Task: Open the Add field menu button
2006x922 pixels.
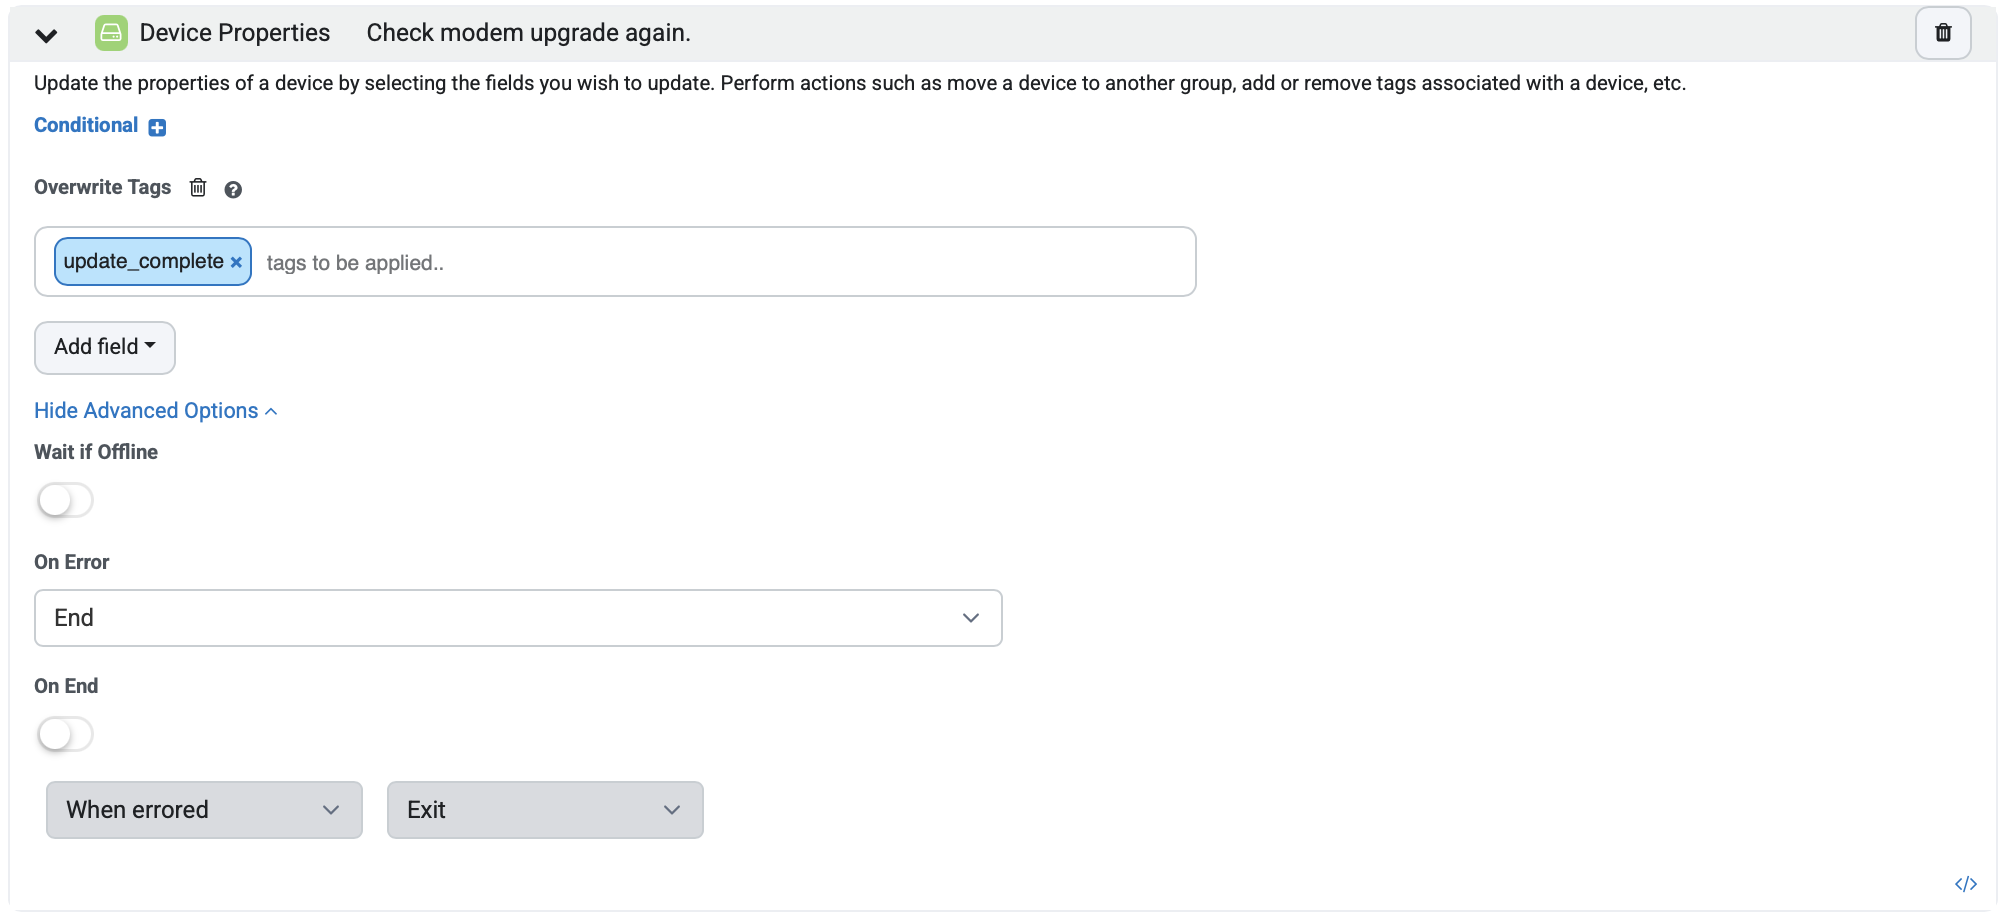Action: pyautogui.click(x=105, y=347)
